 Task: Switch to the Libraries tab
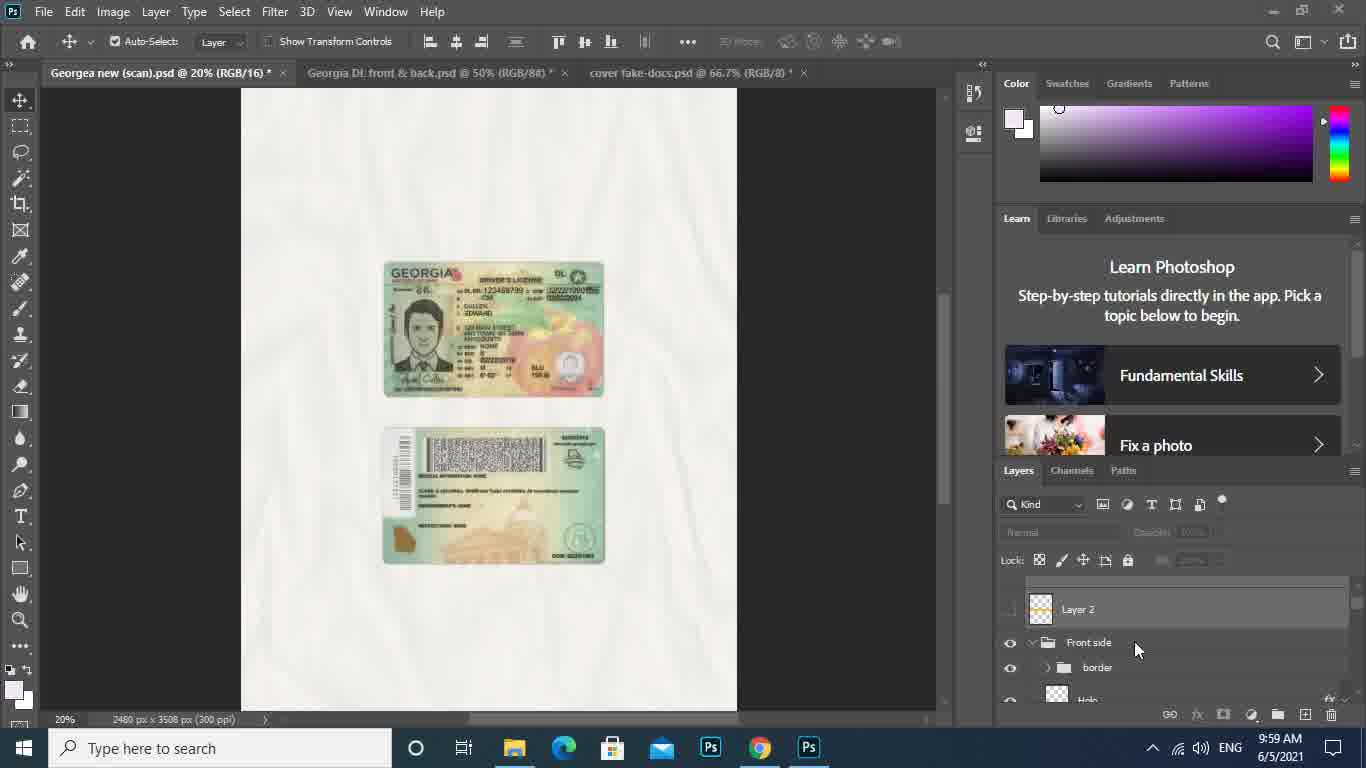[x=1067, y=219]
